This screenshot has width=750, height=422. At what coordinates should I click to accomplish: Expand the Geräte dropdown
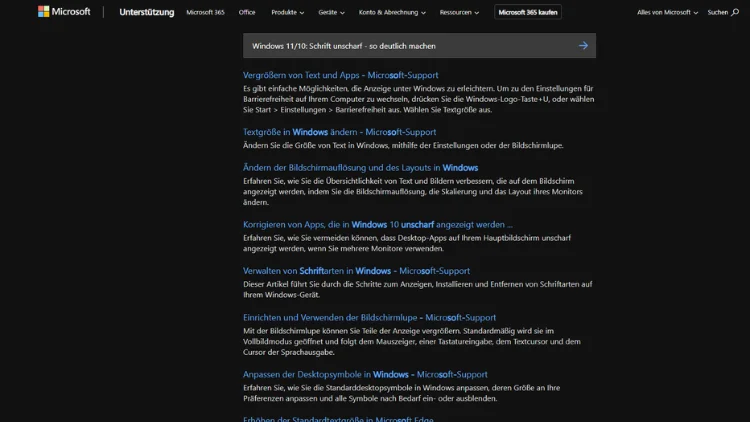(x=331, y=12)
